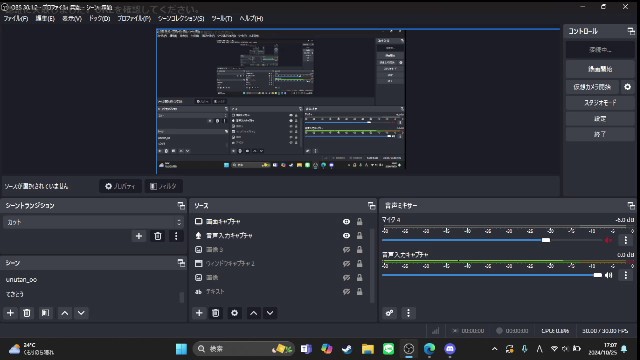Undock the シーン panel

pos(181,263)
